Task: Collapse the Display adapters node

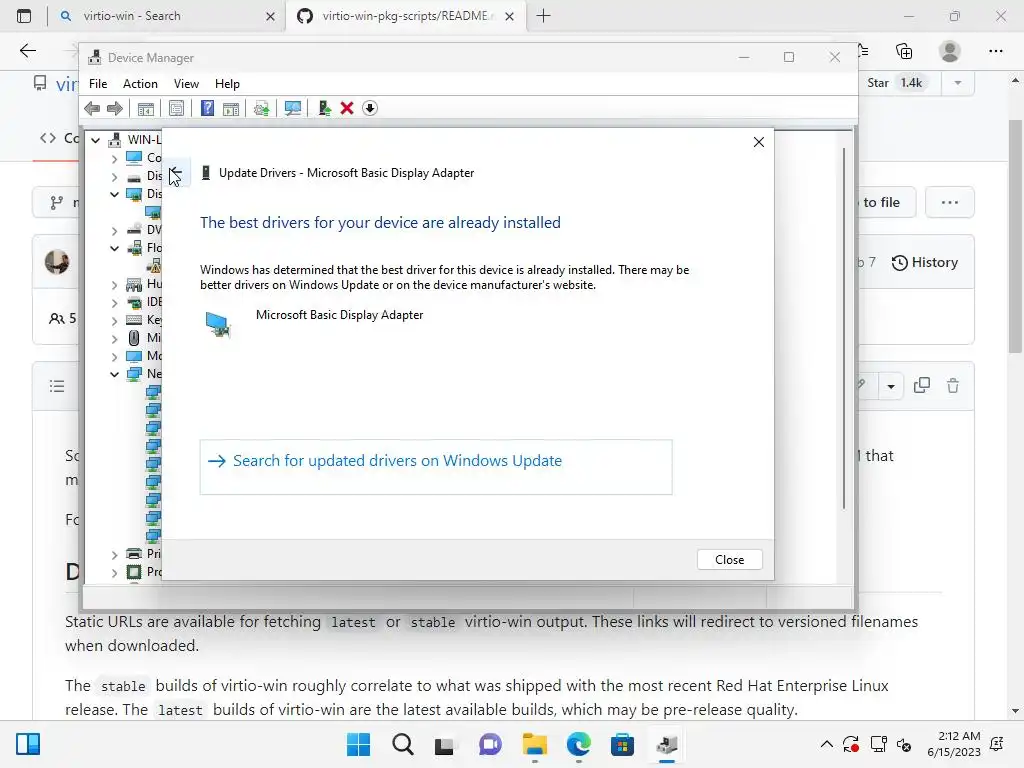Action: pyautogui.click(x=114, y=194)
